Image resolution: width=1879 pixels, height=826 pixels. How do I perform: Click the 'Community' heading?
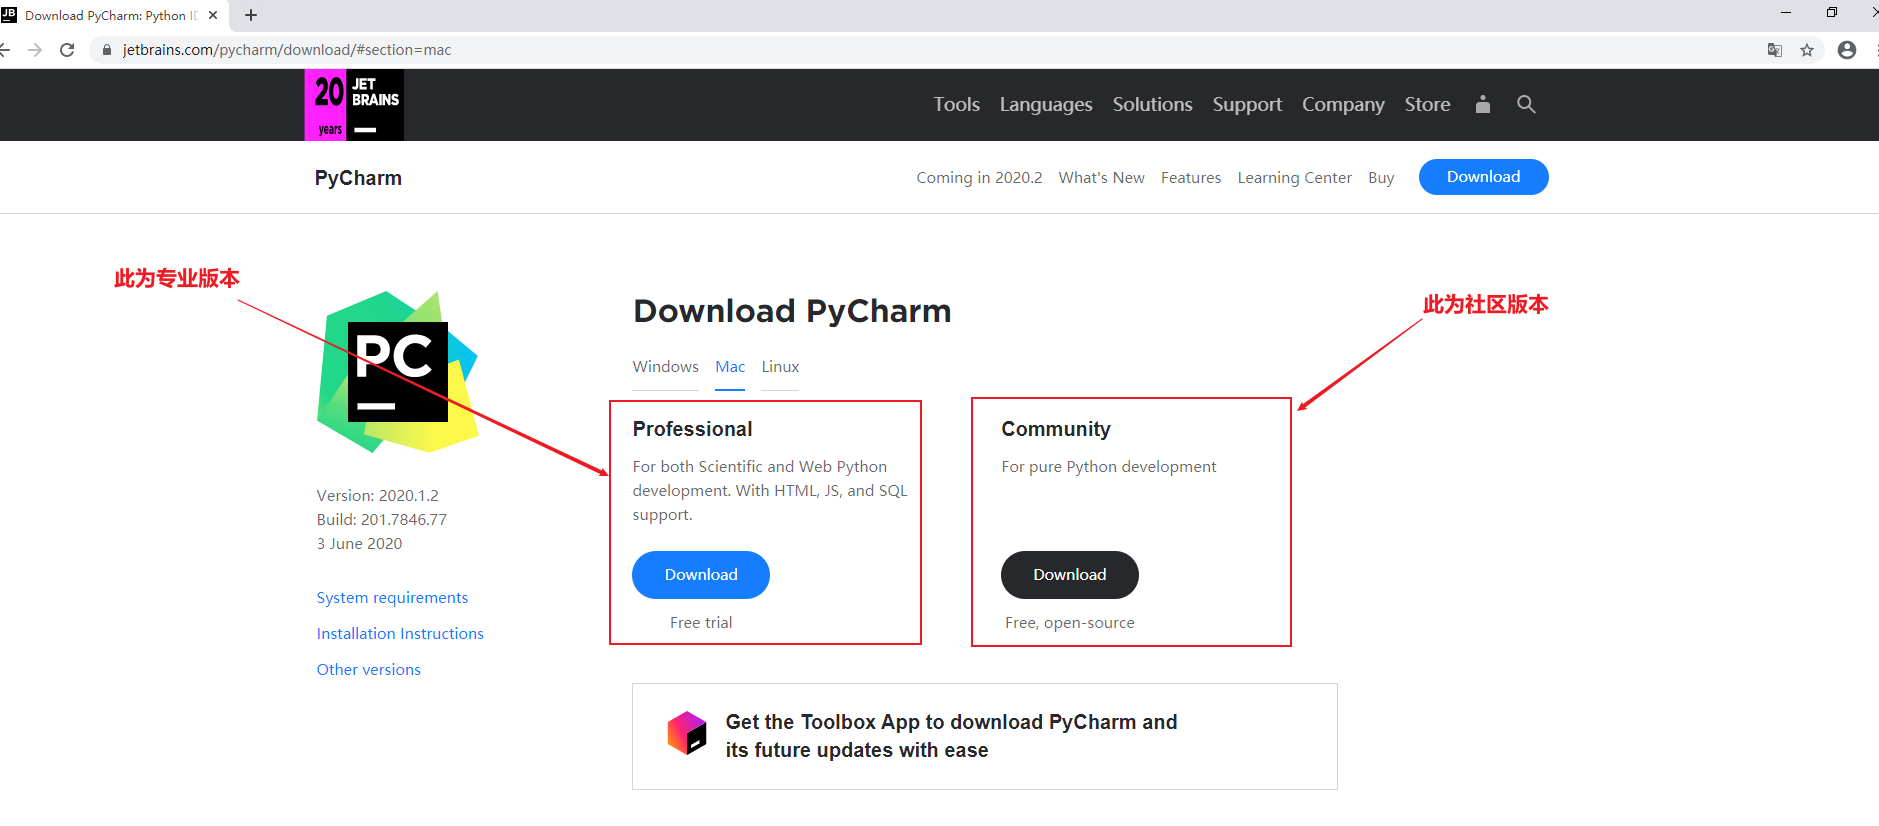click(x=1056, y=429)
